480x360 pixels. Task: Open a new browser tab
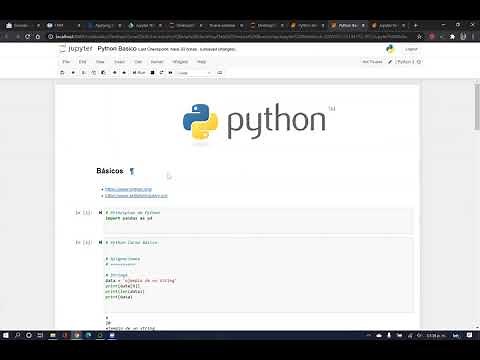416,25
